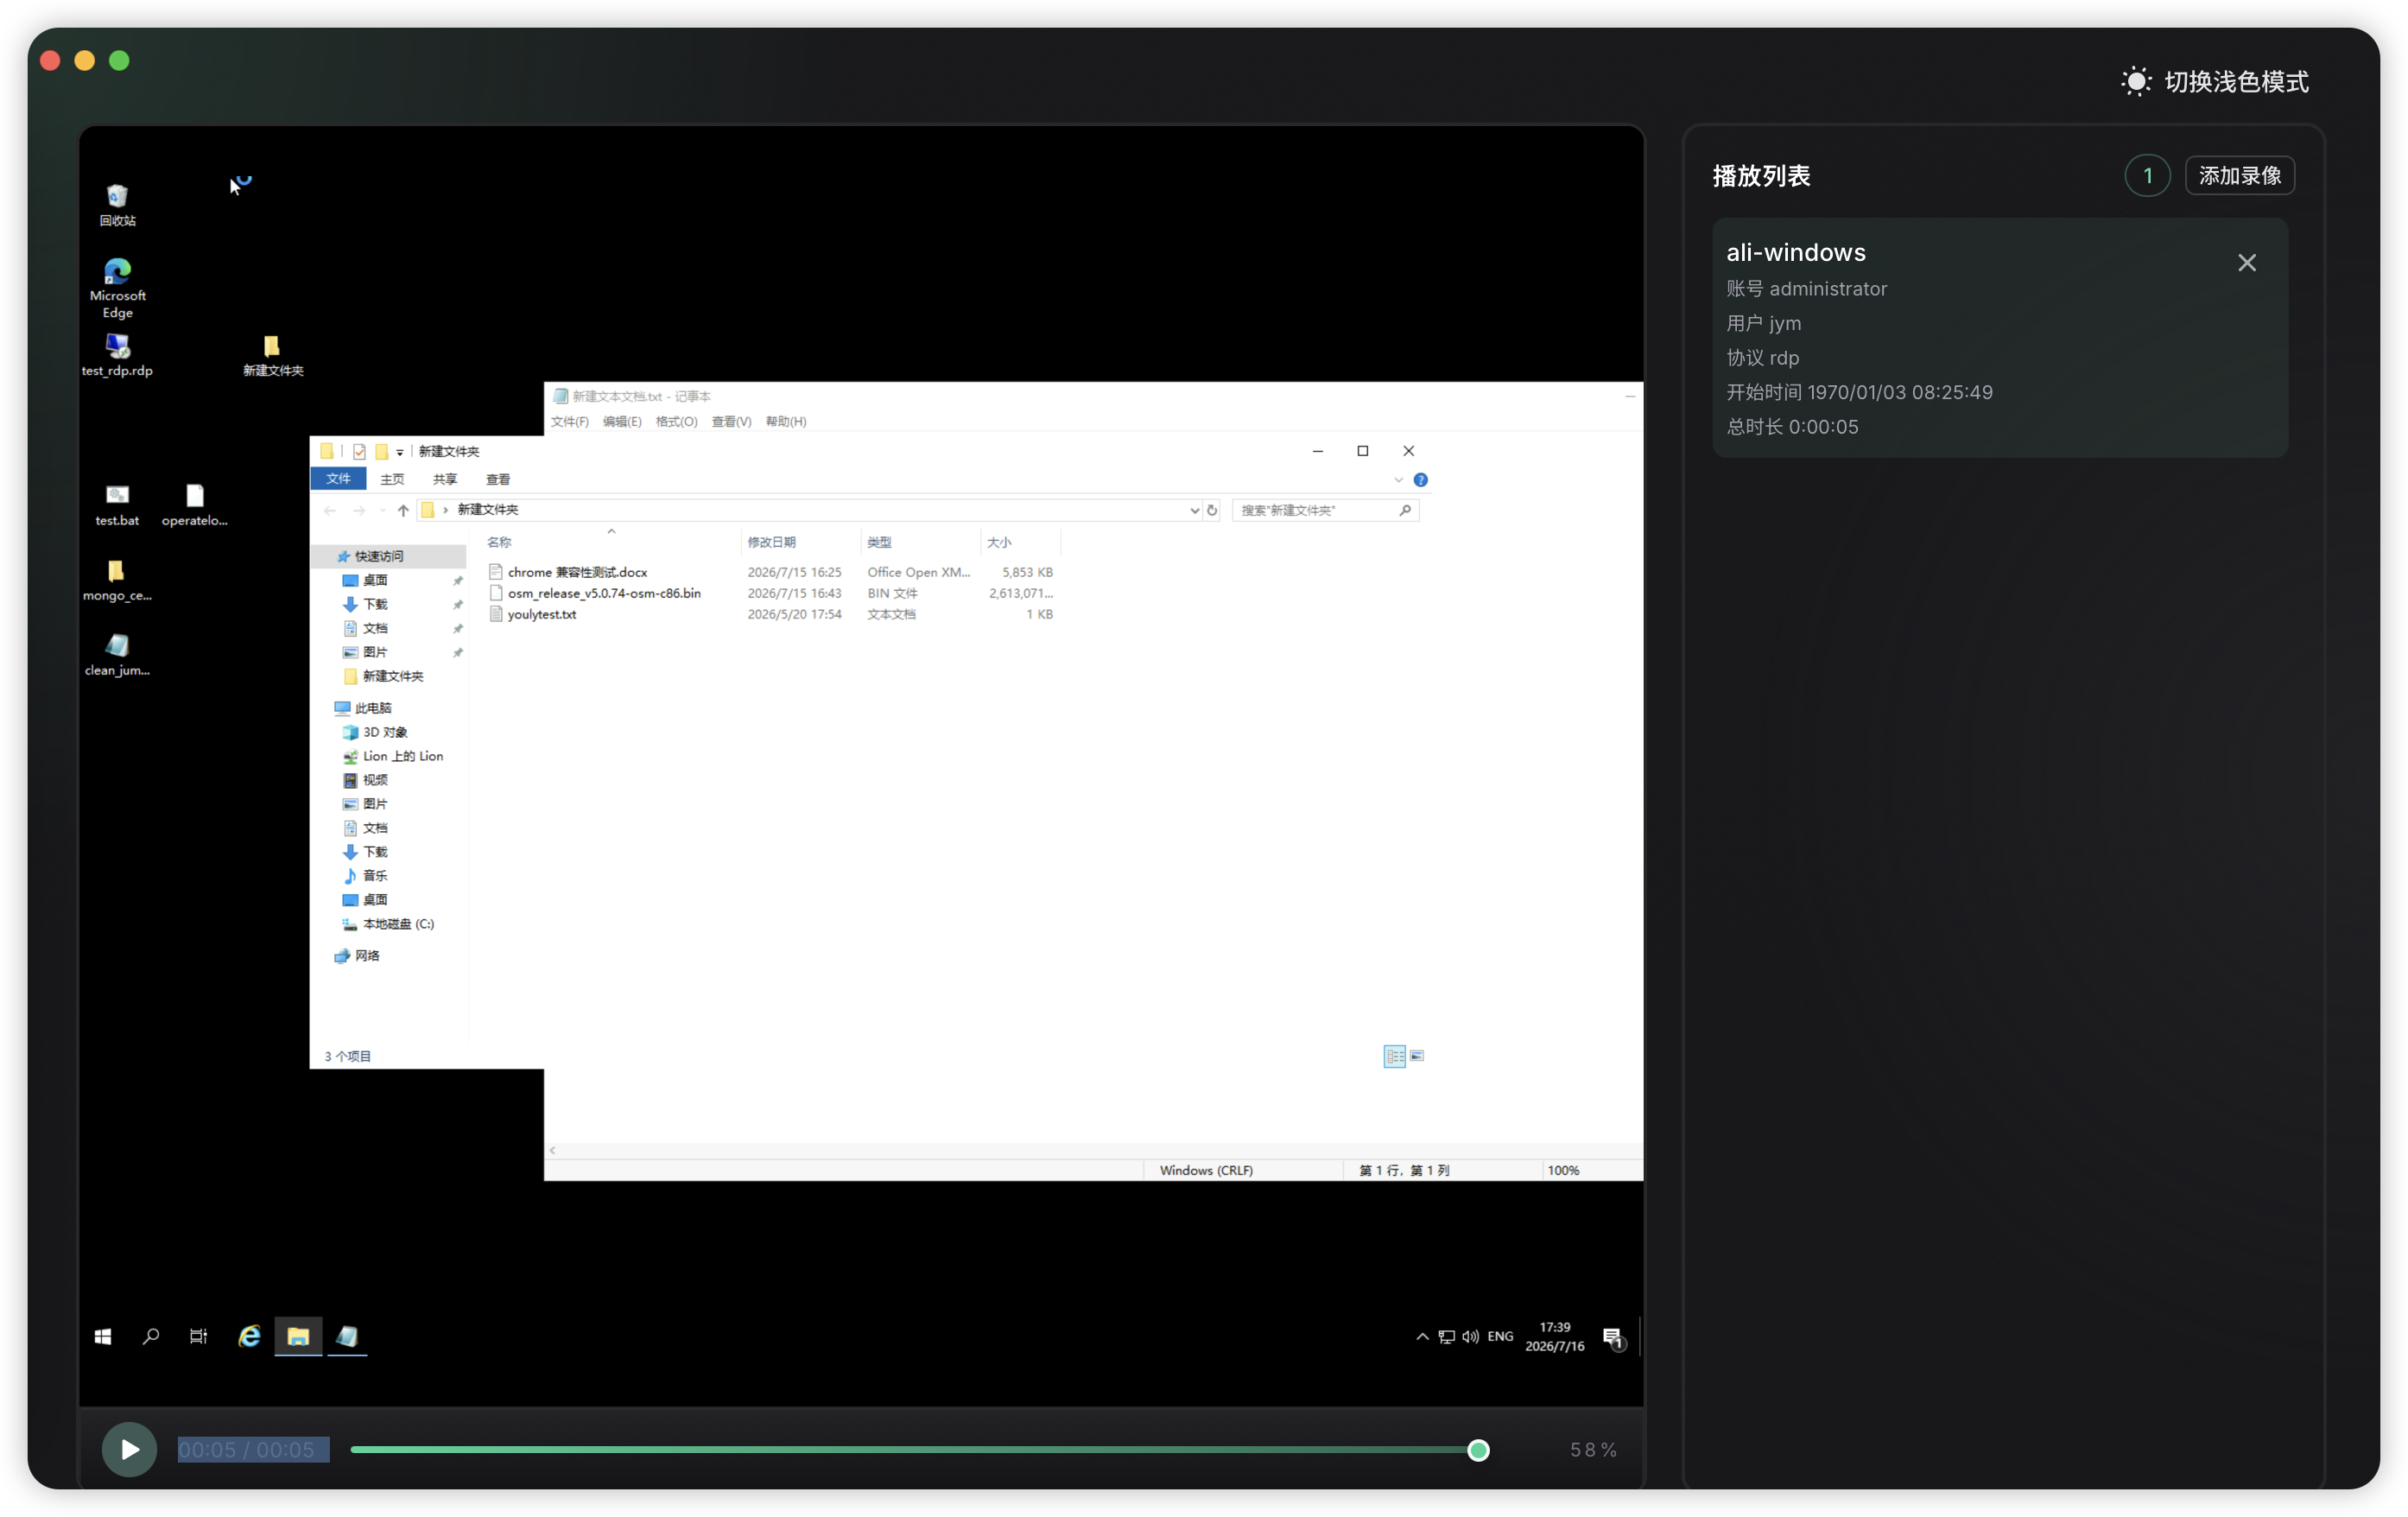Expand the explorer ribbon chevron

1398,480
